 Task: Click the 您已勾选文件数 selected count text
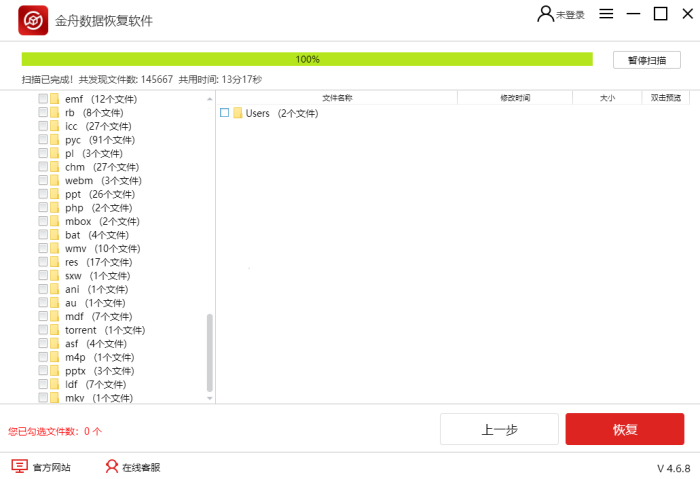click(55, 431)
